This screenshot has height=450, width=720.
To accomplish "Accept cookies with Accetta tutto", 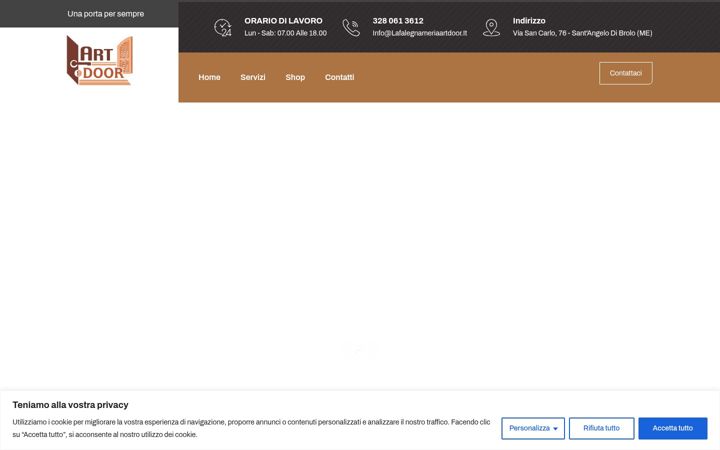I will click(x=673, y=428).
